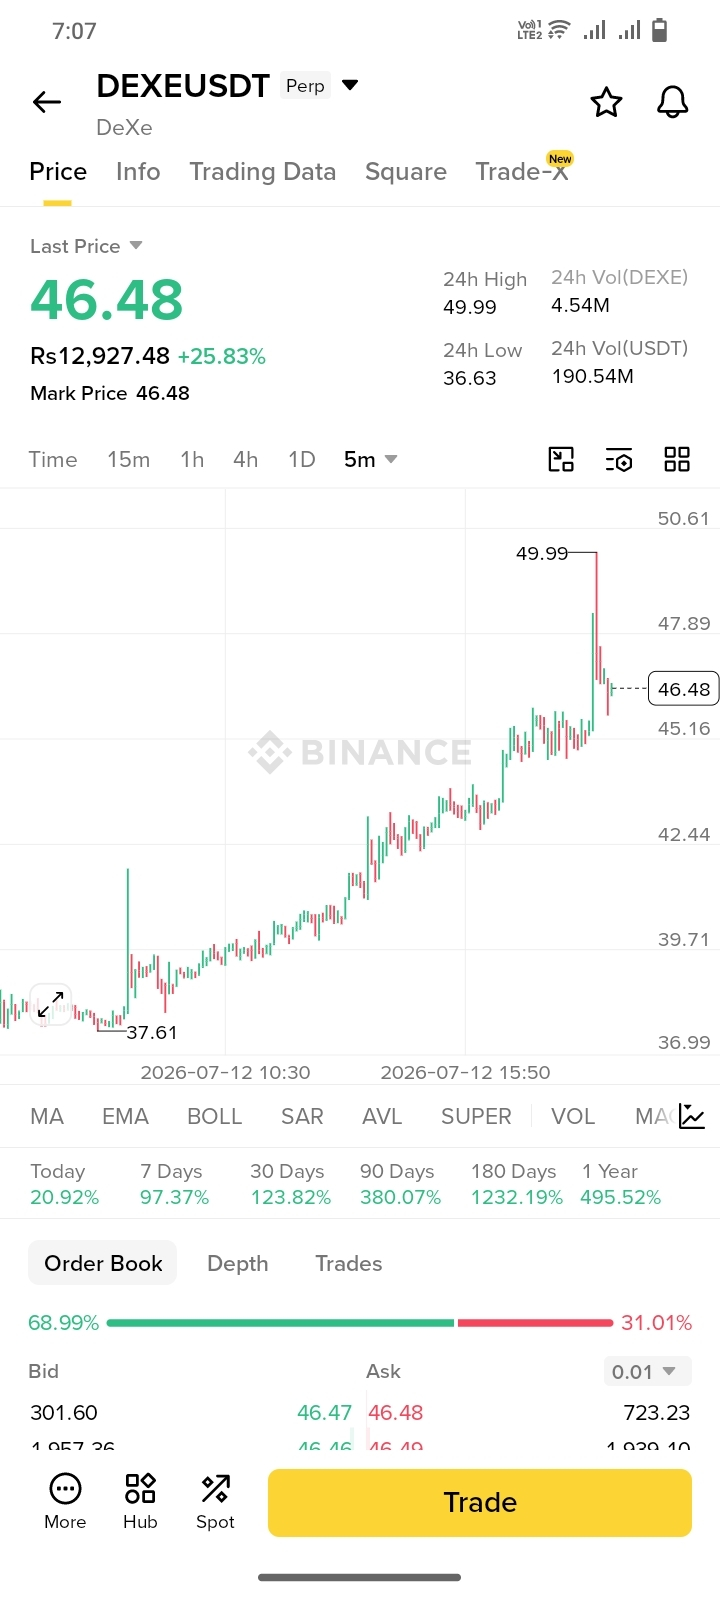Expand chart to fullscreen with arrows icon
The image size is (720, 1600).
click(50, 1004)
